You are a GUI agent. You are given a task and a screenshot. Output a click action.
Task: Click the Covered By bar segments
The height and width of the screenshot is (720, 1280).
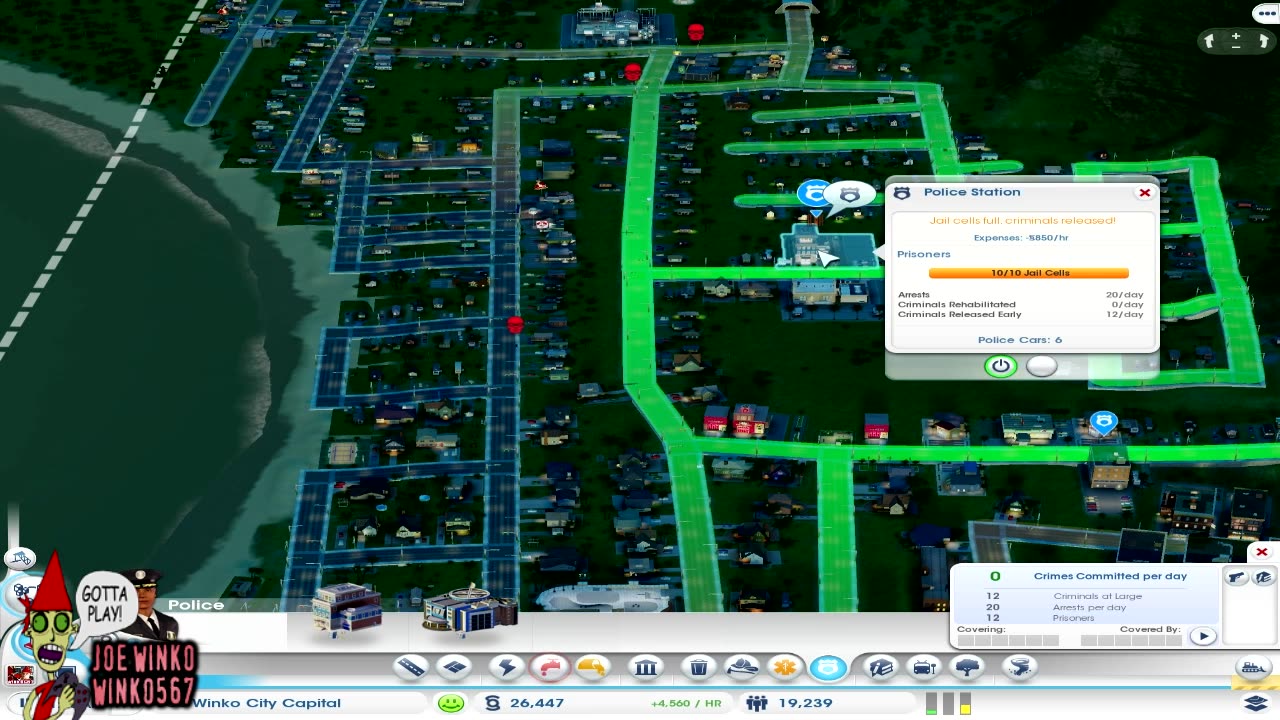[x=1131, y=640]
